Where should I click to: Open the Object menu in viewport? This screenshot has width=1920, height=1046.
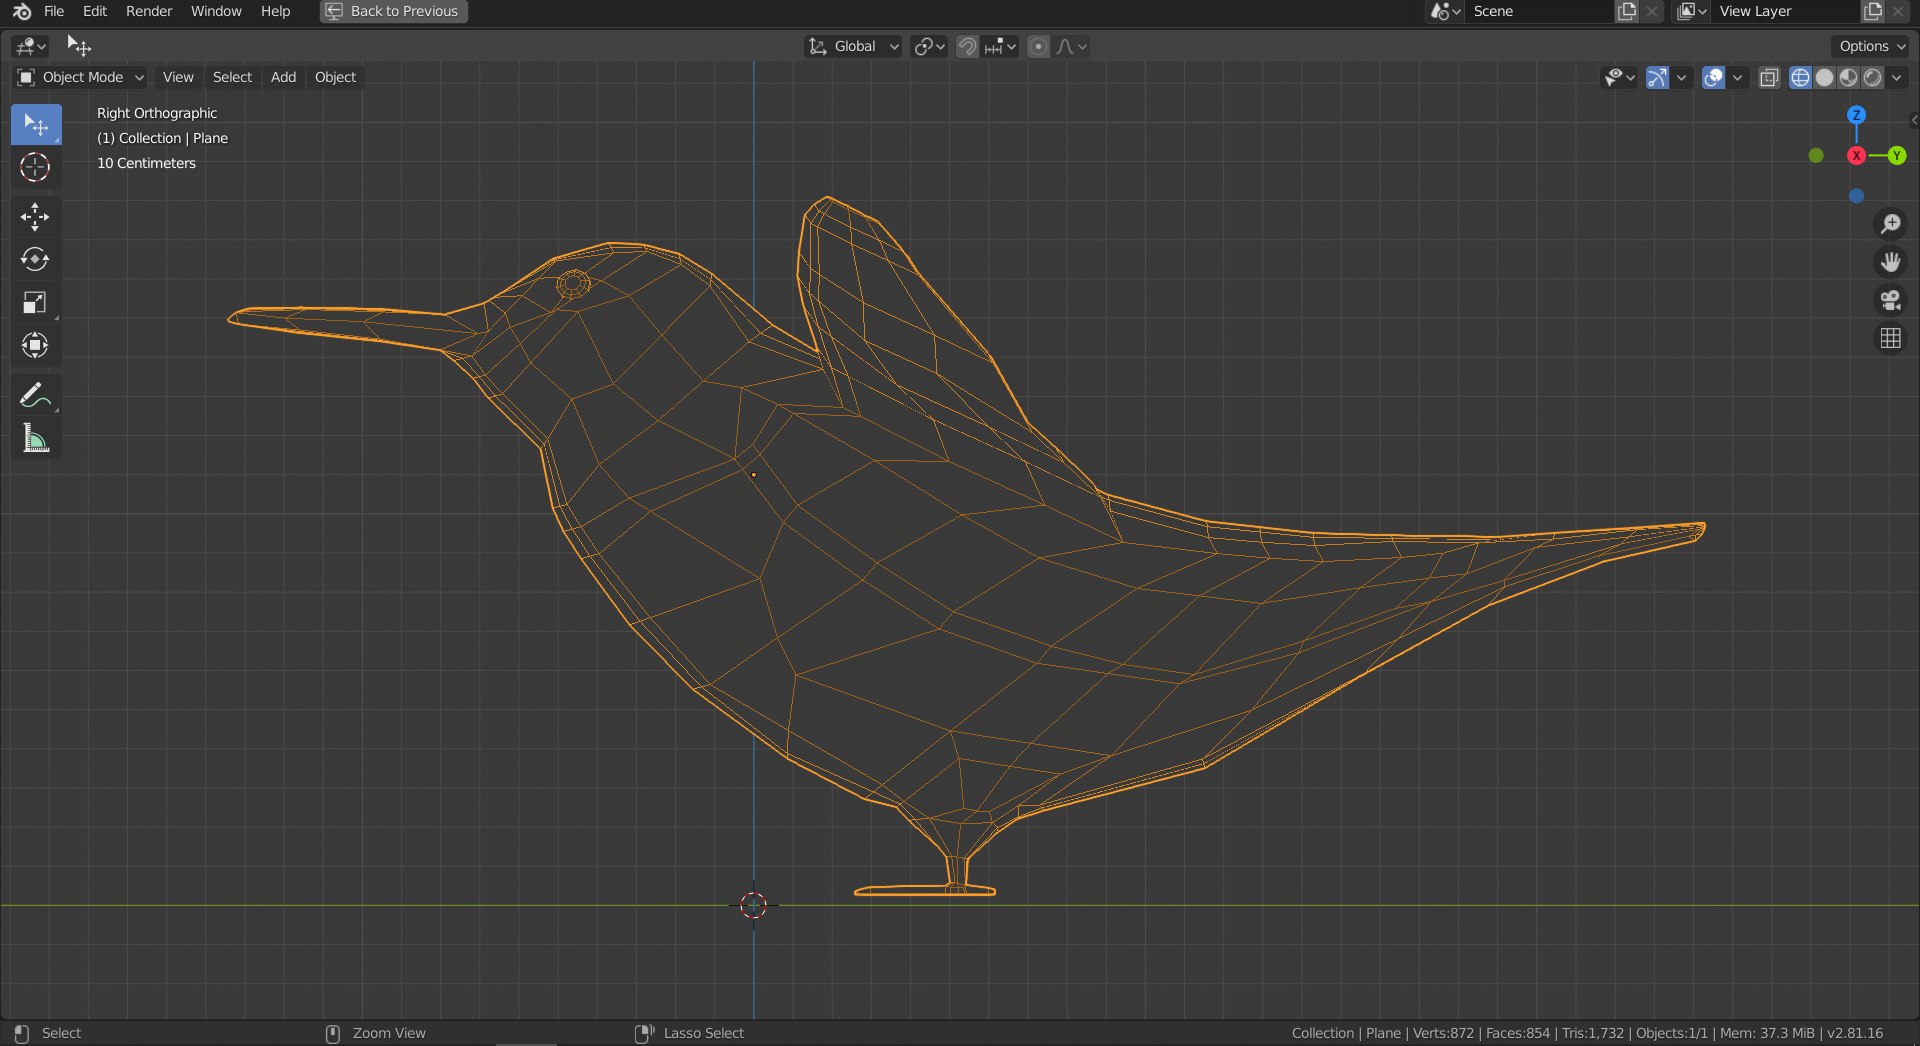(x=335, y=77)
